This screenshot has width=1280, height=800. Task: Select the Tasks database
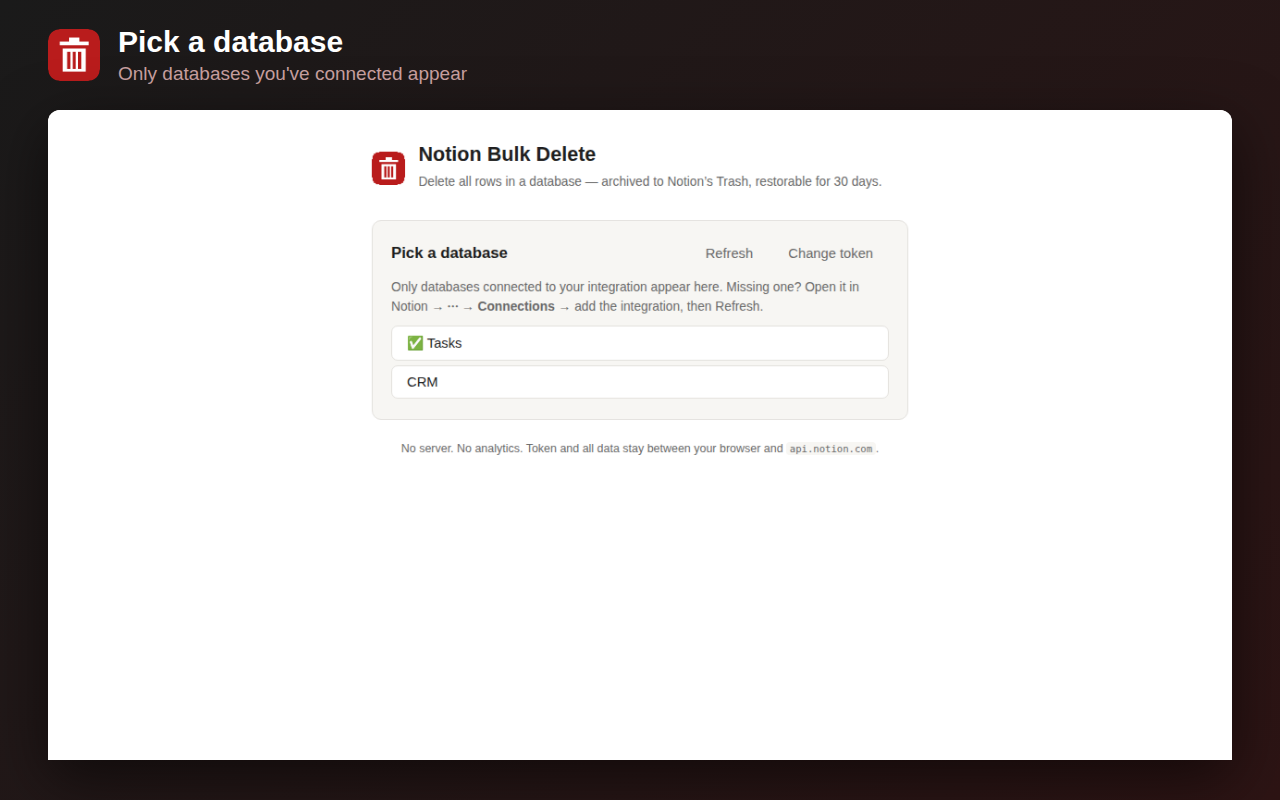pos(640,343)
